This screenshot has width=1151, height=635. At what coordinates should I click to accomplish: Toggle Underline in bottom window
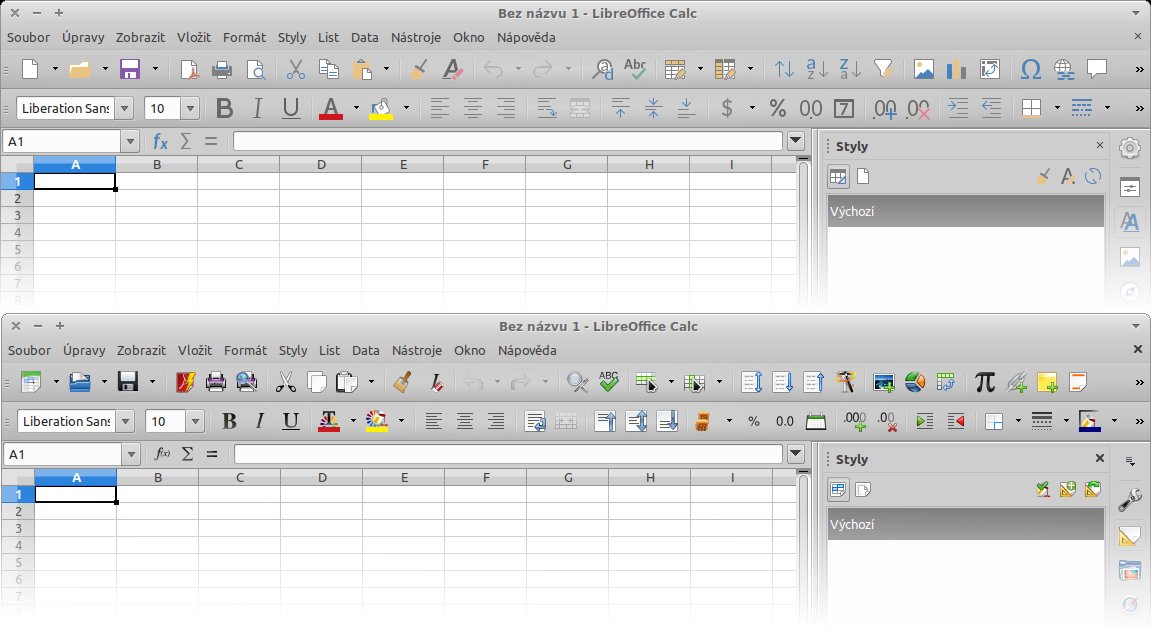click(291, 421)
